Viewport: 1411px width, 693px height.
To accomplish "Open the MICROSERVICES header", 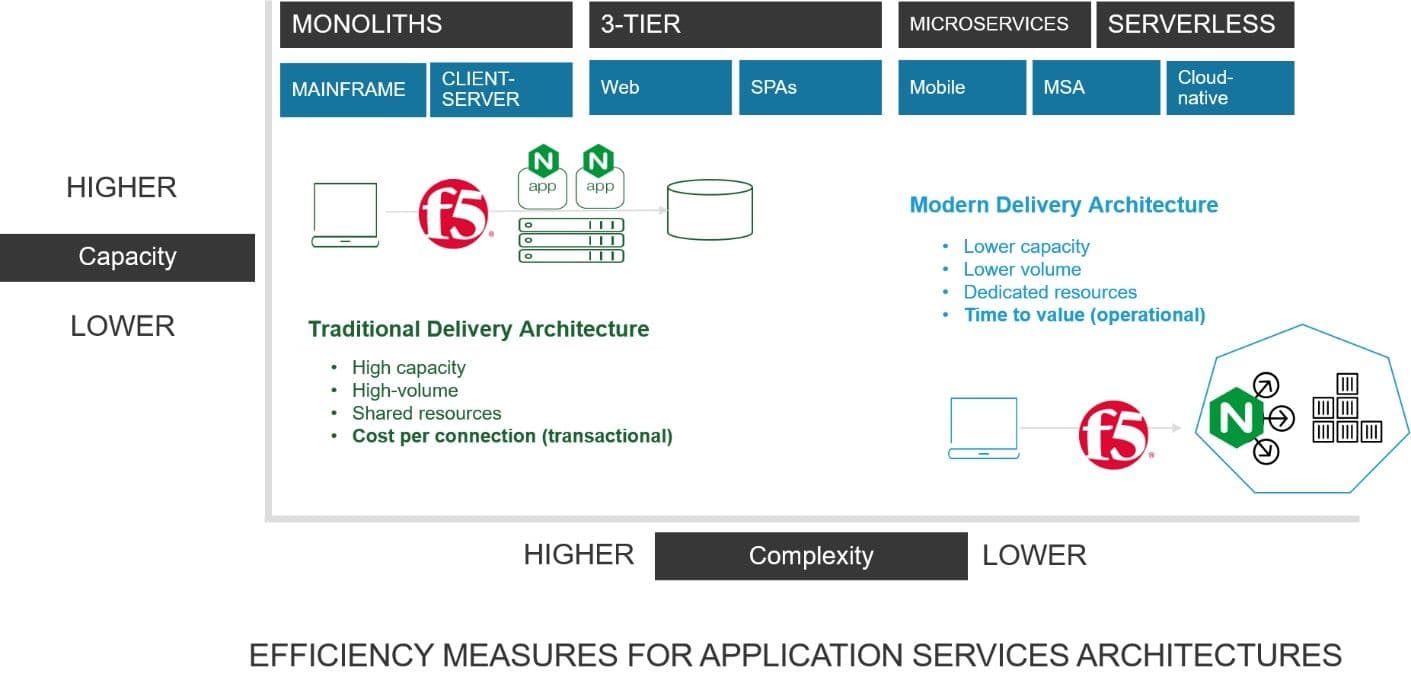I will click(993, 24).
